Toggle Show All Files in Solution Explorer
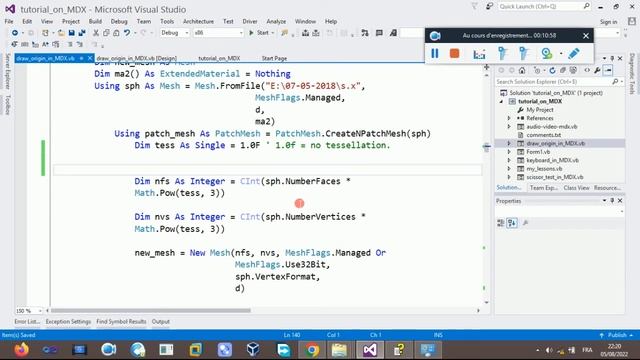 [x=573, y=70]
